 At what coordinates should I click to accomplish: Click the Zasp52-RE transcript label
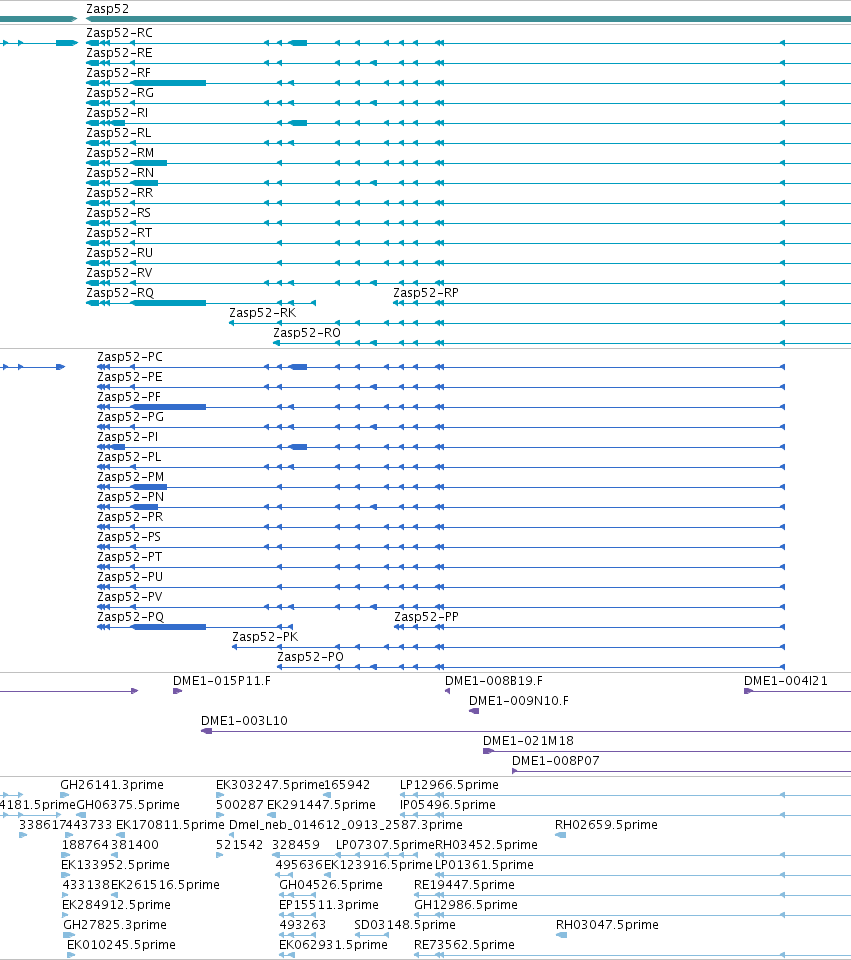coord(119,53)
